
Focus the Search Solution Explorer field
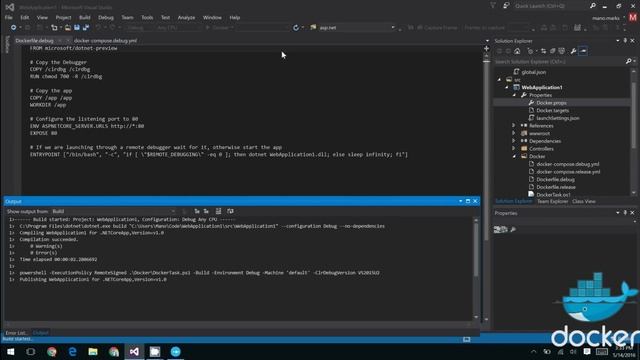coord(559,62)
